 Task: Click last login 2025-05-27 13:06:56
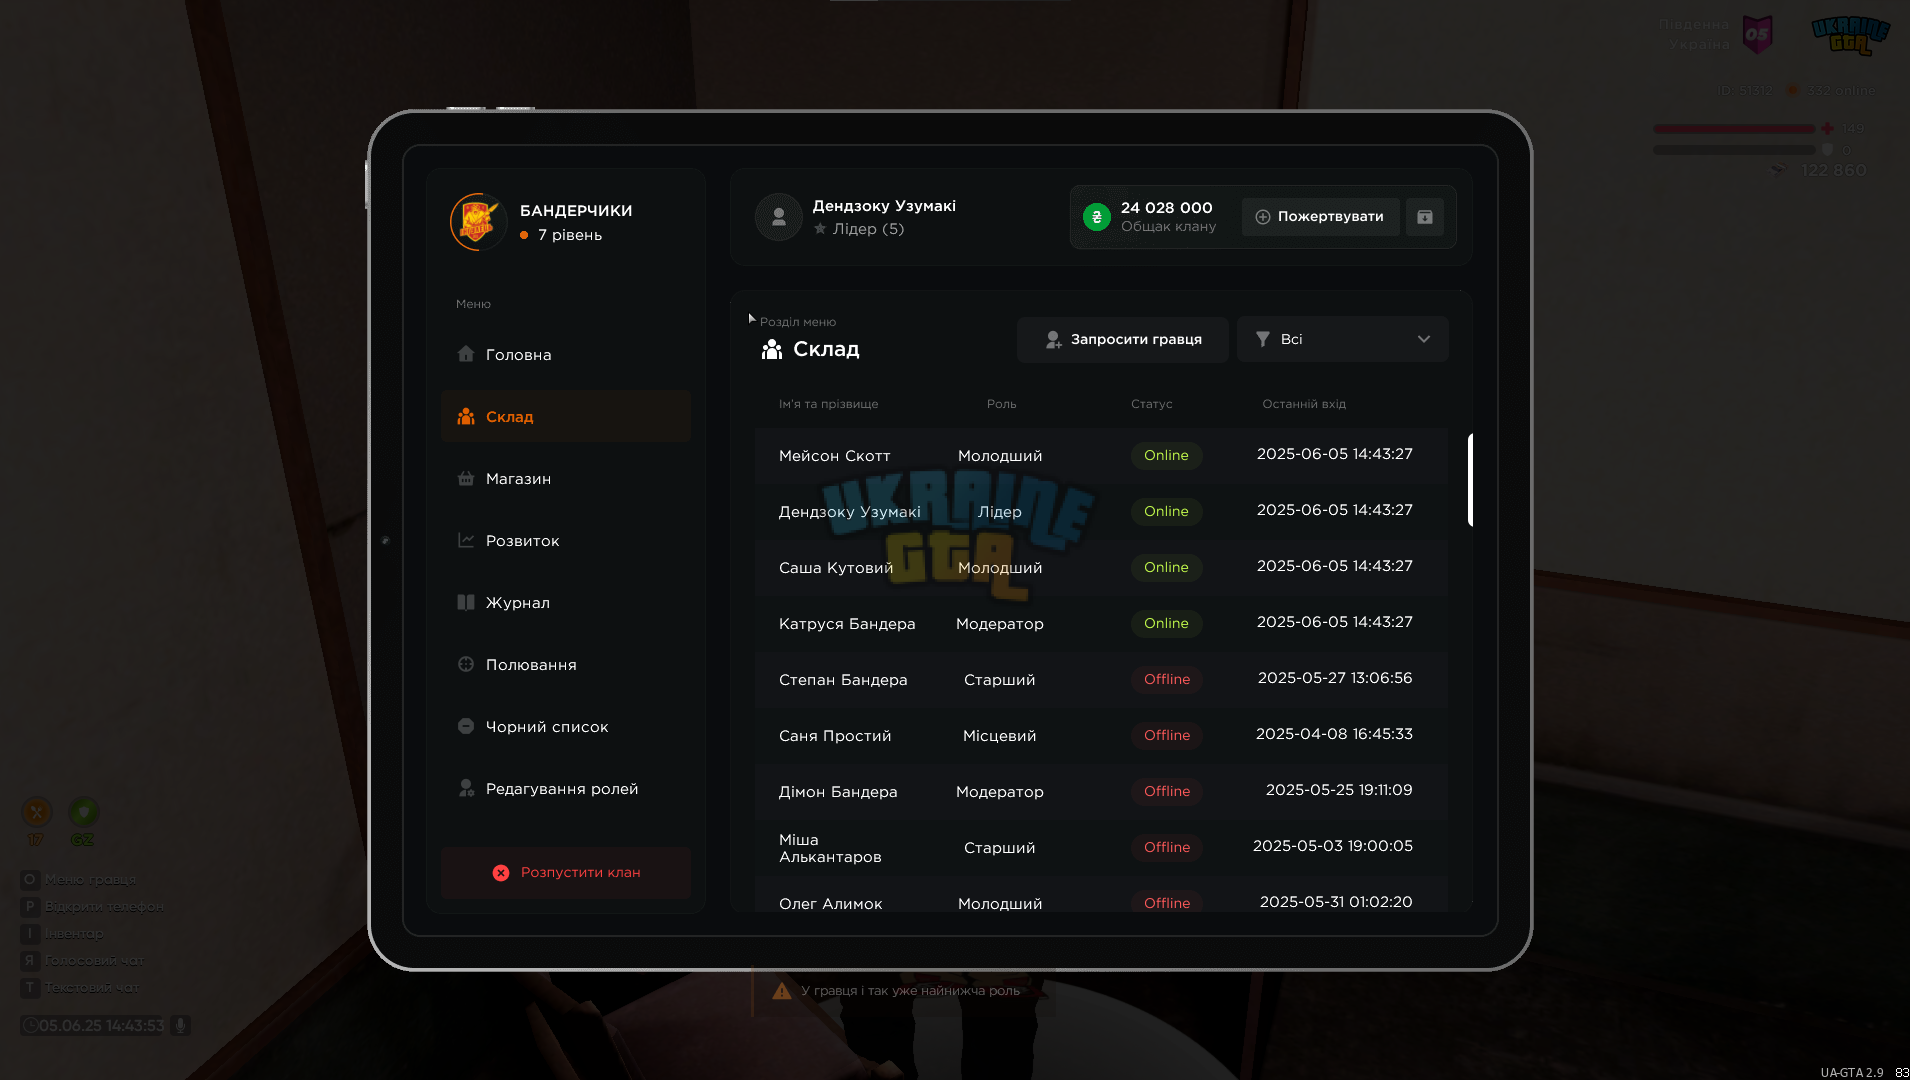click(x=1335, y=678)
